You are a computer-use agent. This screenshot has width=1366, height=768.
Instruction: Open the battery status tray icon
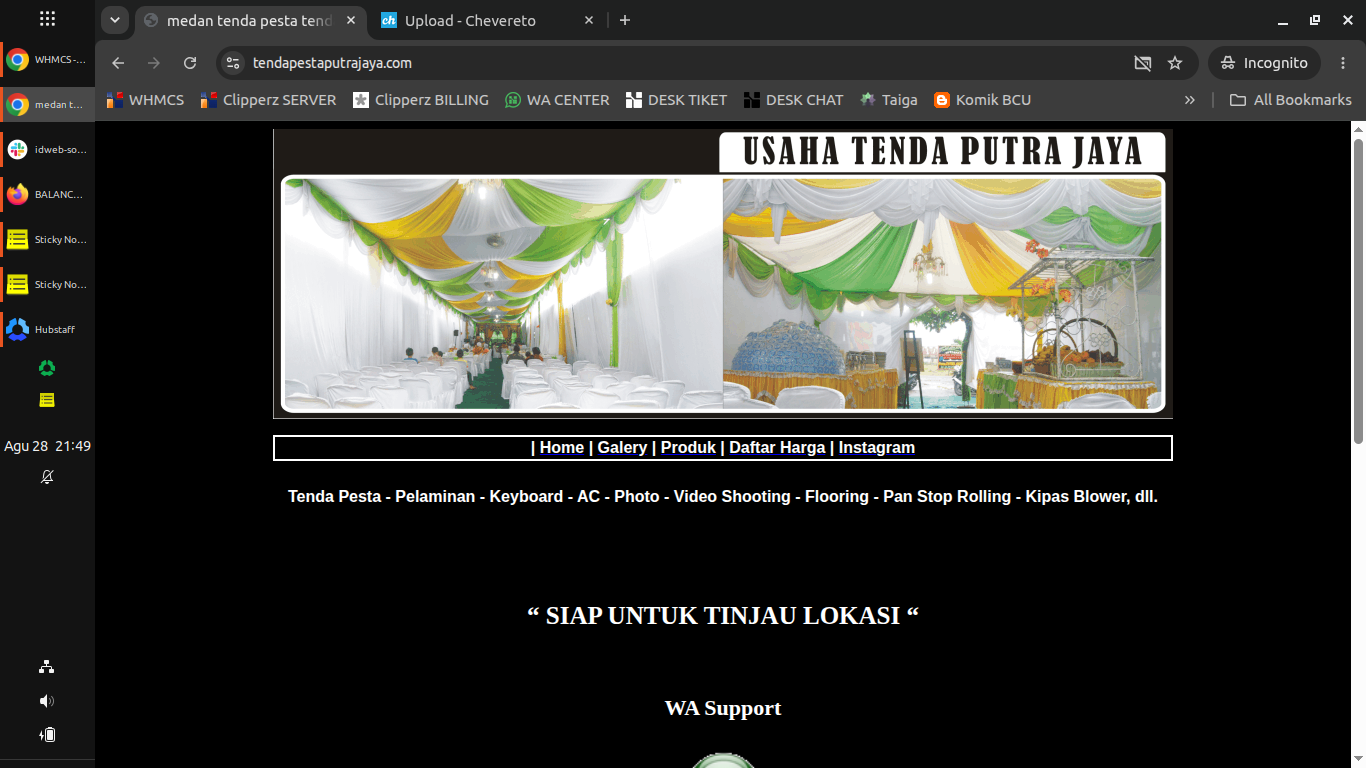47,735
